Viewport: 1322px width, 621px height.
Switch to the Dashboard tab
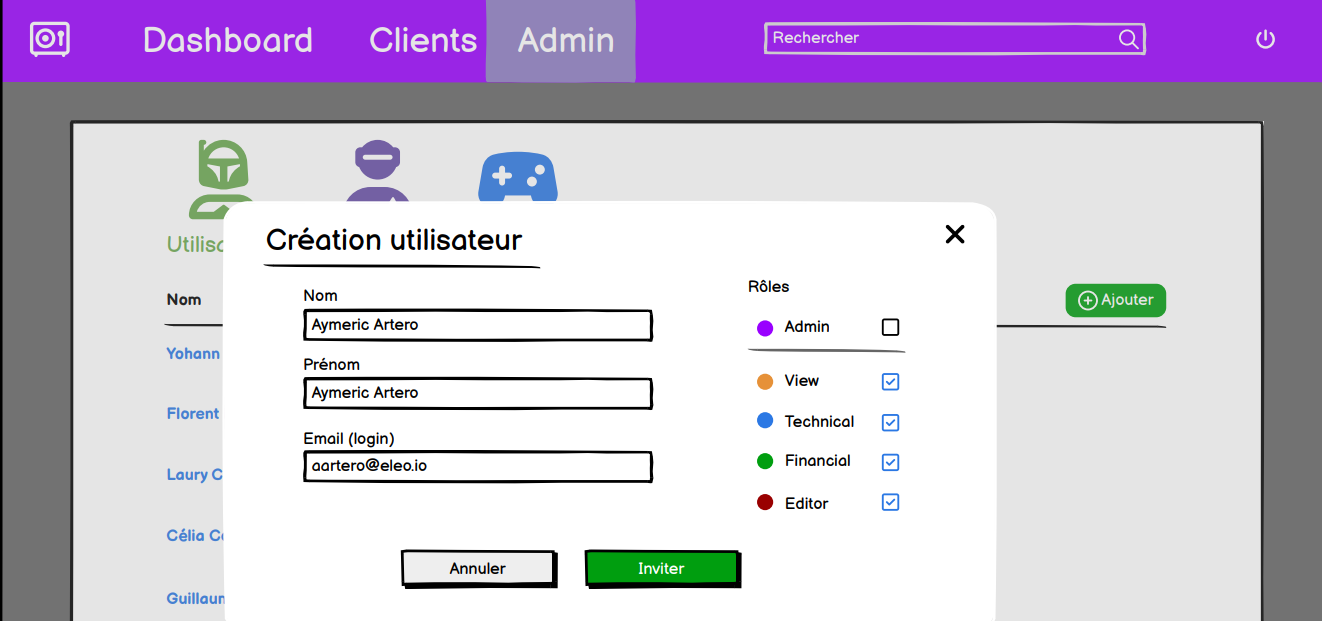pyautogui.click(x=227, y=40)
